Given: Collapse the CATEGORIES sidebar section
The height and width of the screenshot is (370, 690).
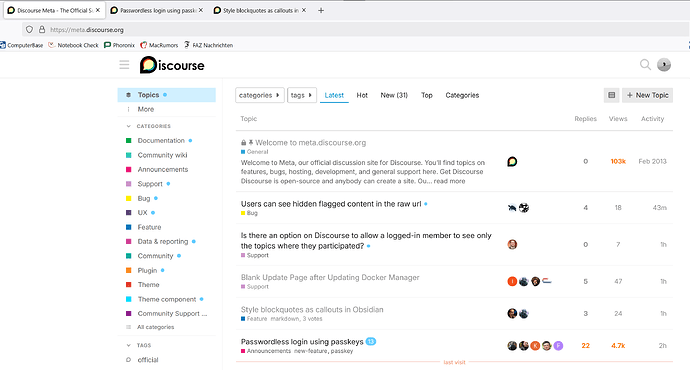Looking at the screenshot, I should (128, 126).
